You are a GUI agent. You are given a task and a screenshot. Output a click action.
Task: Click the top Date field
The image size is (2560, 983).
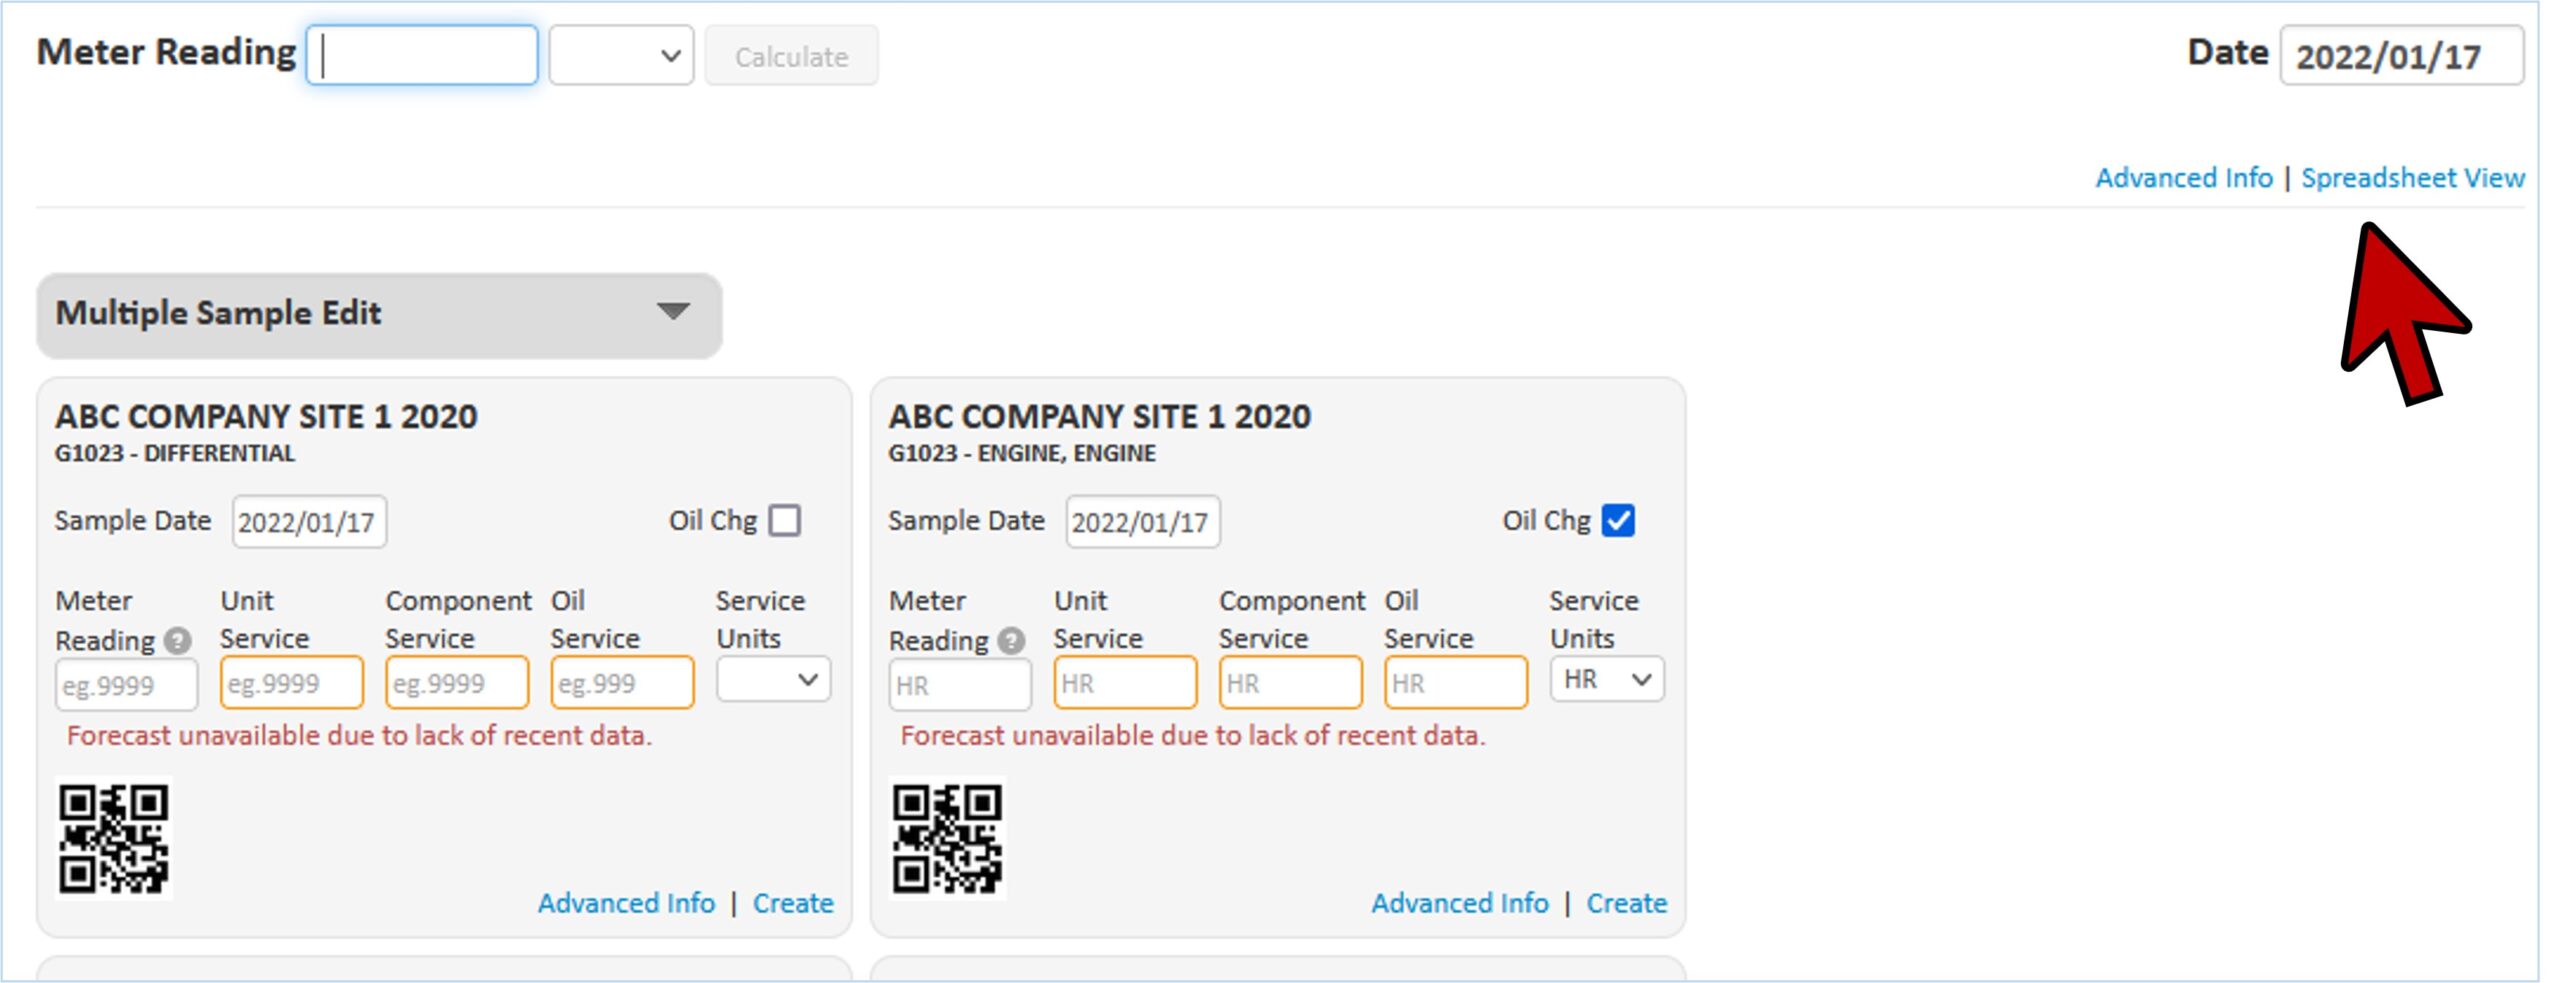[x=2400, y=56]
